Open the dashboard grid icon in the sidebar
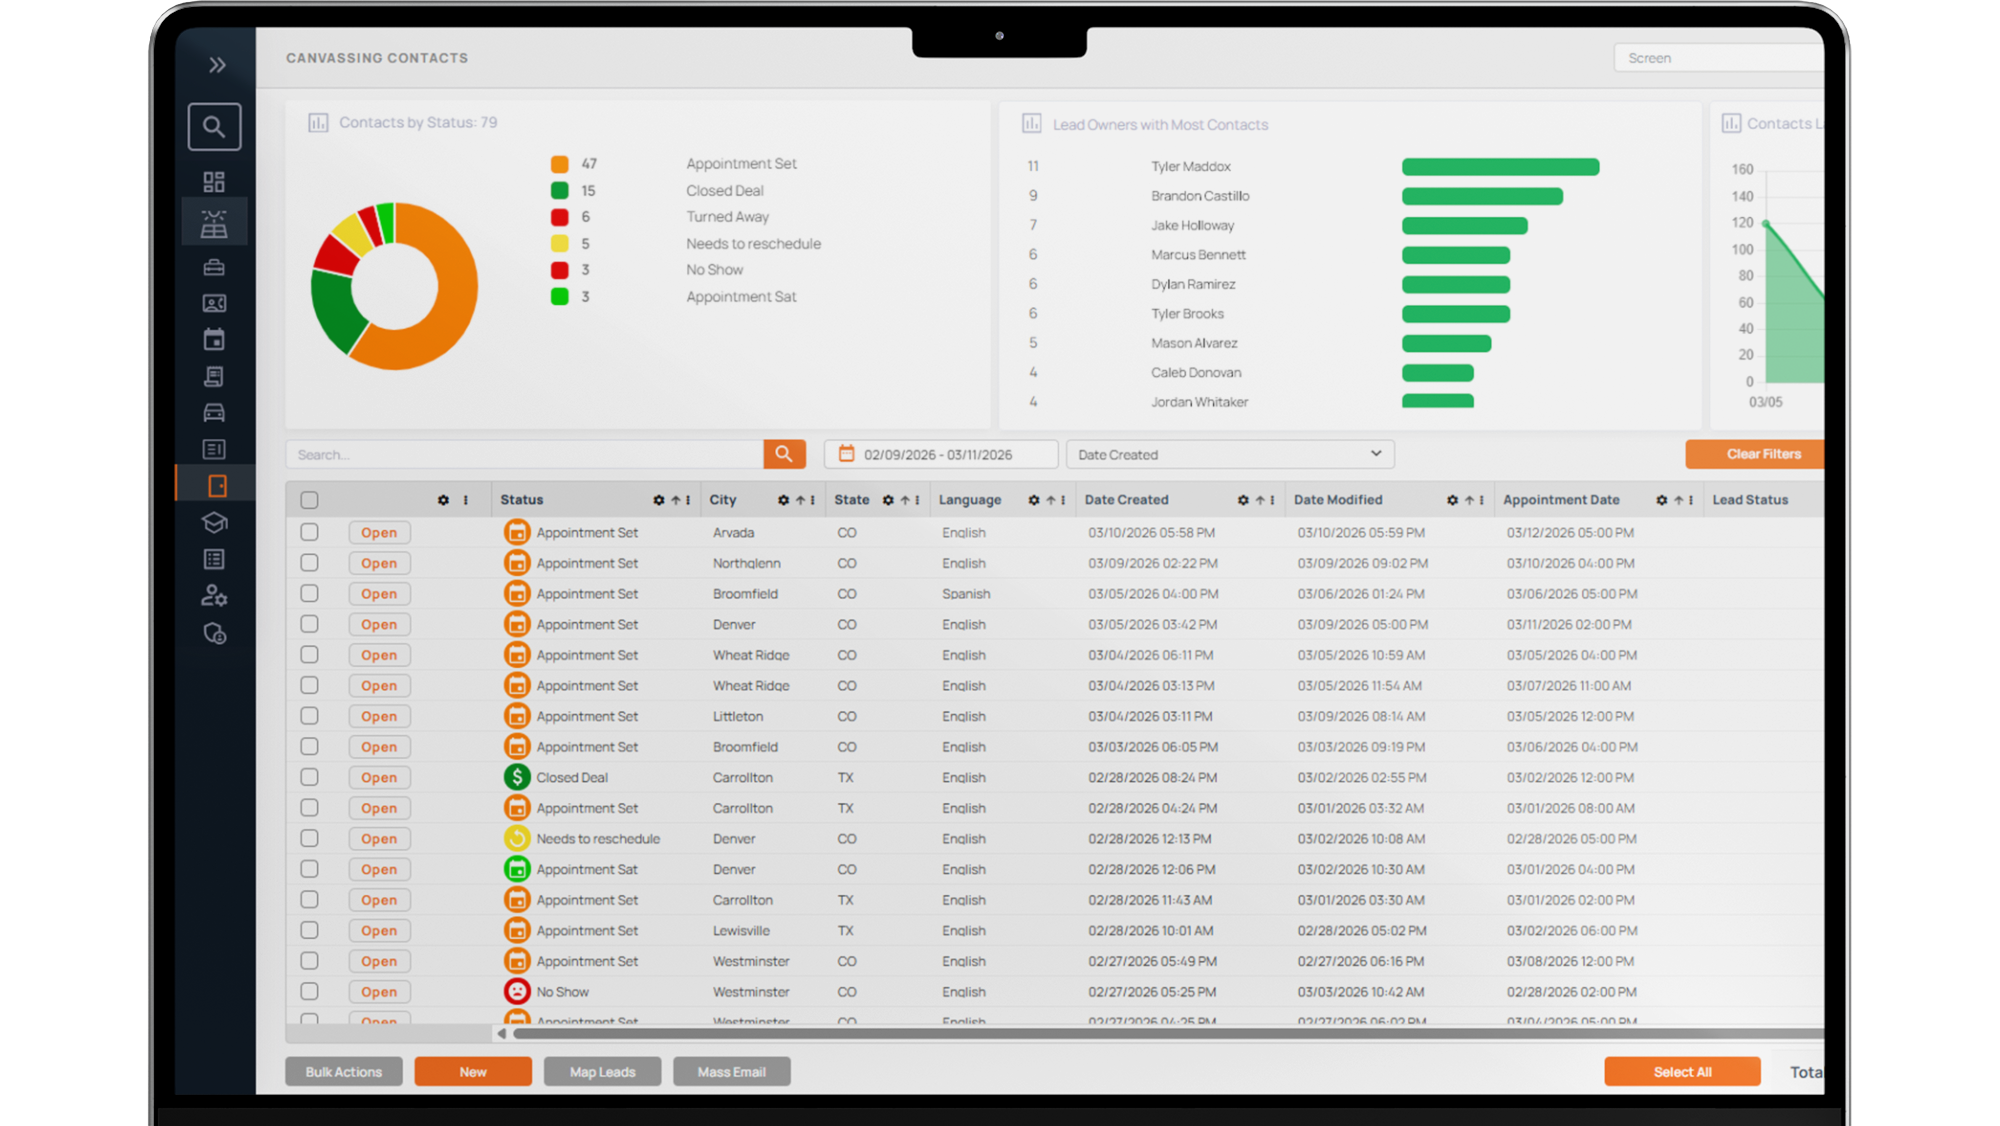The height and width of the screenshot is (1126, 2000). coord(214,182)
